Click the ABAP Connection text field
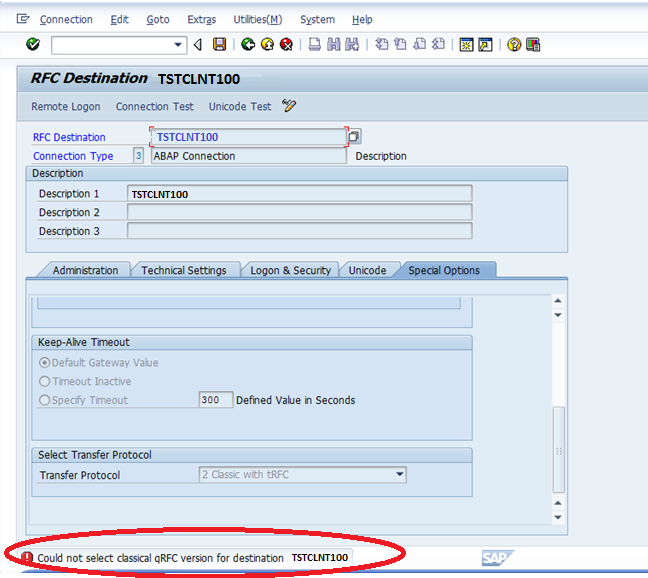The image size is (648, 578). (x=248, y=156)
